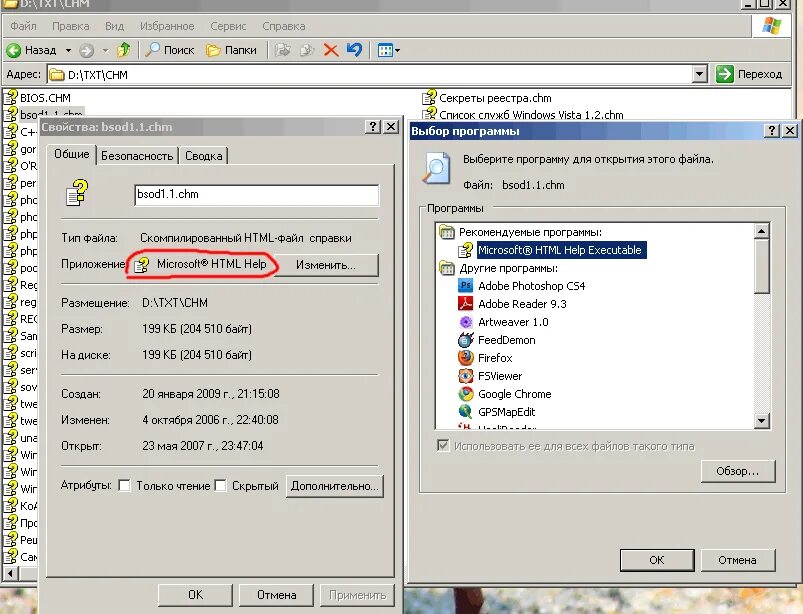Select the BIOS.CHM file
Image resolution: width=803 pixels, height=614 pixels.
pyautogui.click(x=38, y=97)
